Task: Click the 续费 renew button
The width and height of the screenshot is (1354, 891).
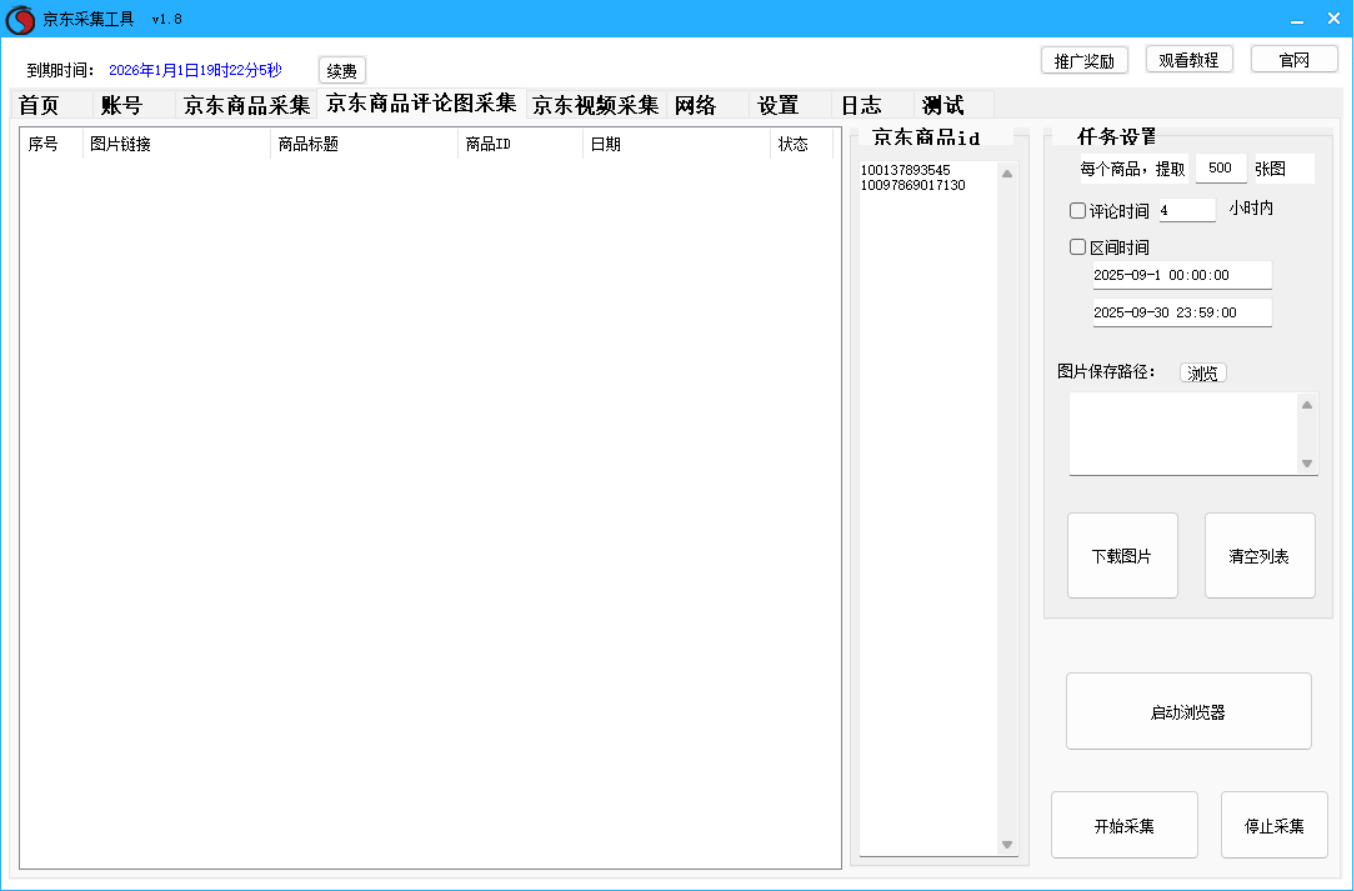Action: point(342,71)
